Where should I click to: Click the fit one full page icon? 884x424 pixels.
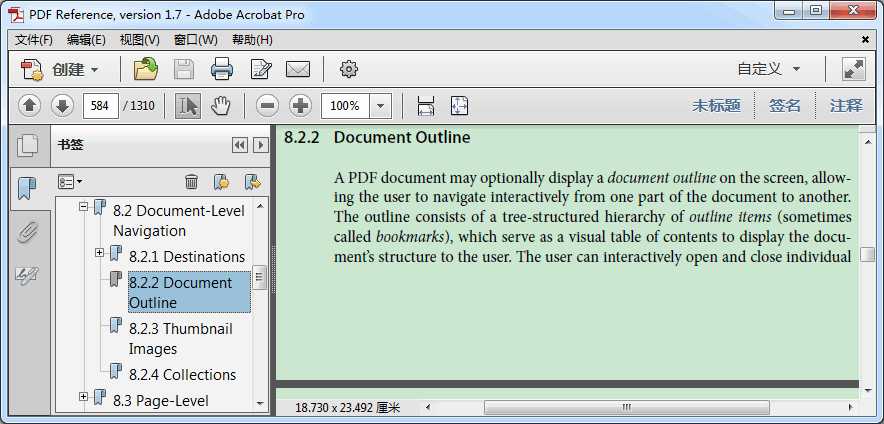coord(459,105)
